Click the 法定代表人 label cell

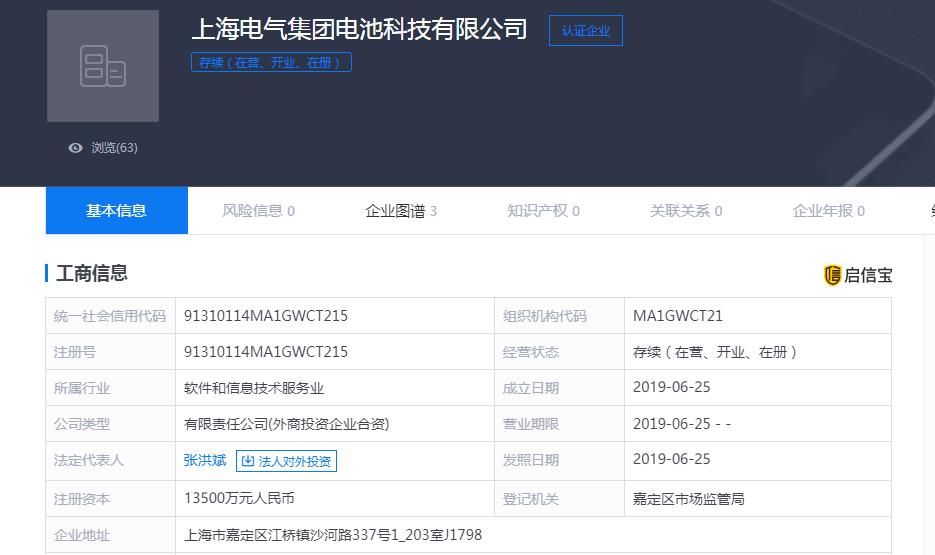click(x=110, y=461)
